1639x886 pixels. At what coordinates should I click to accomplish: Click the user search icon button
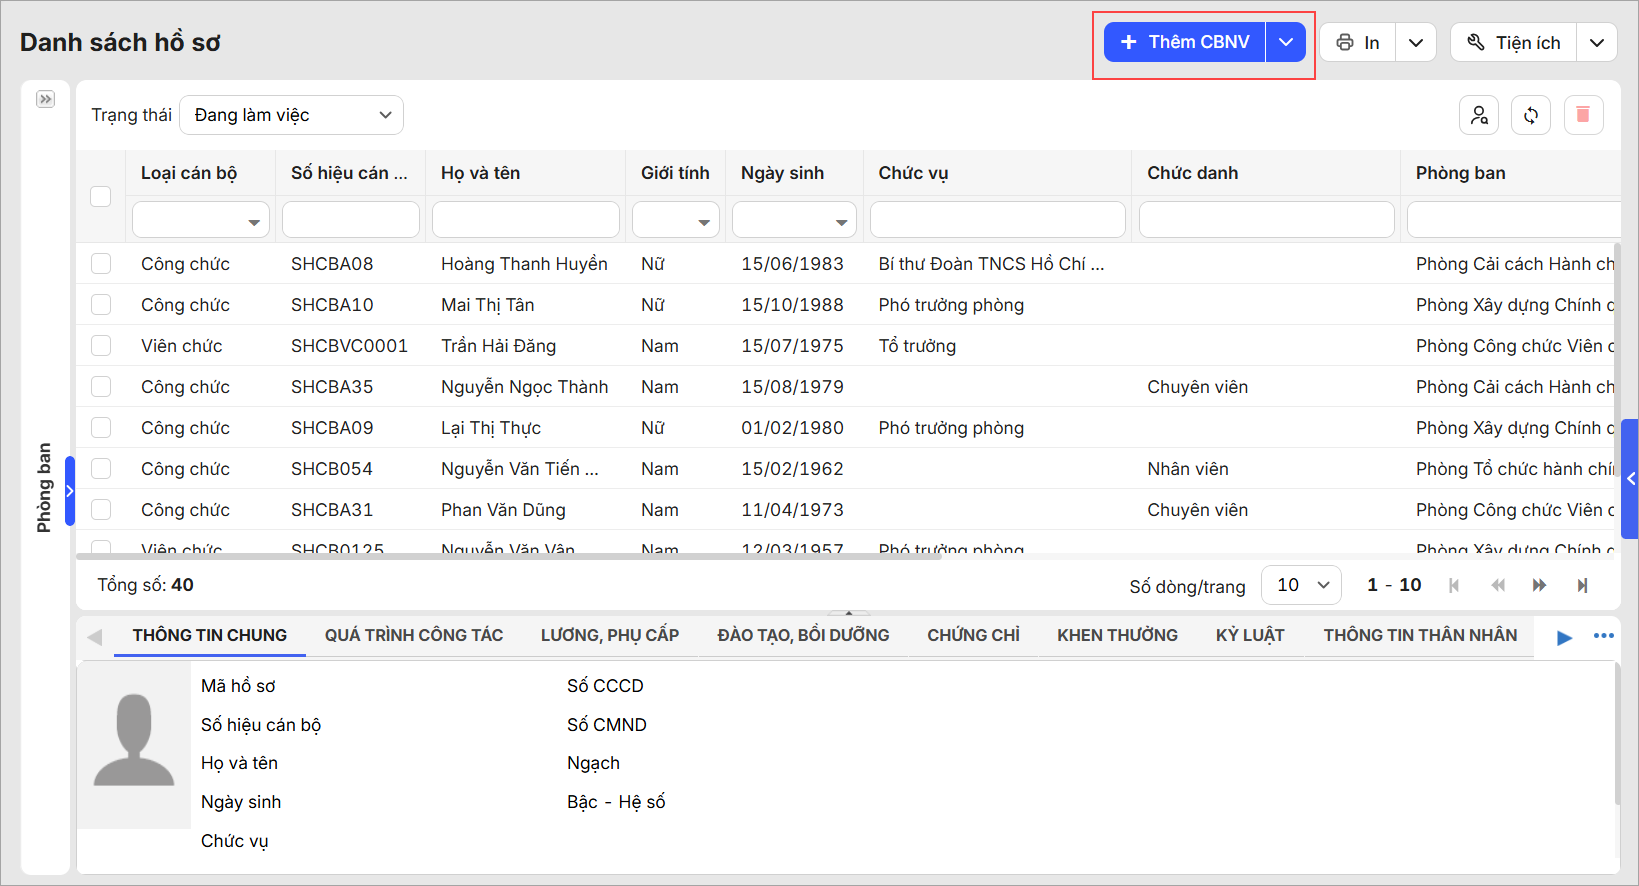click(x=1479, y=115)
